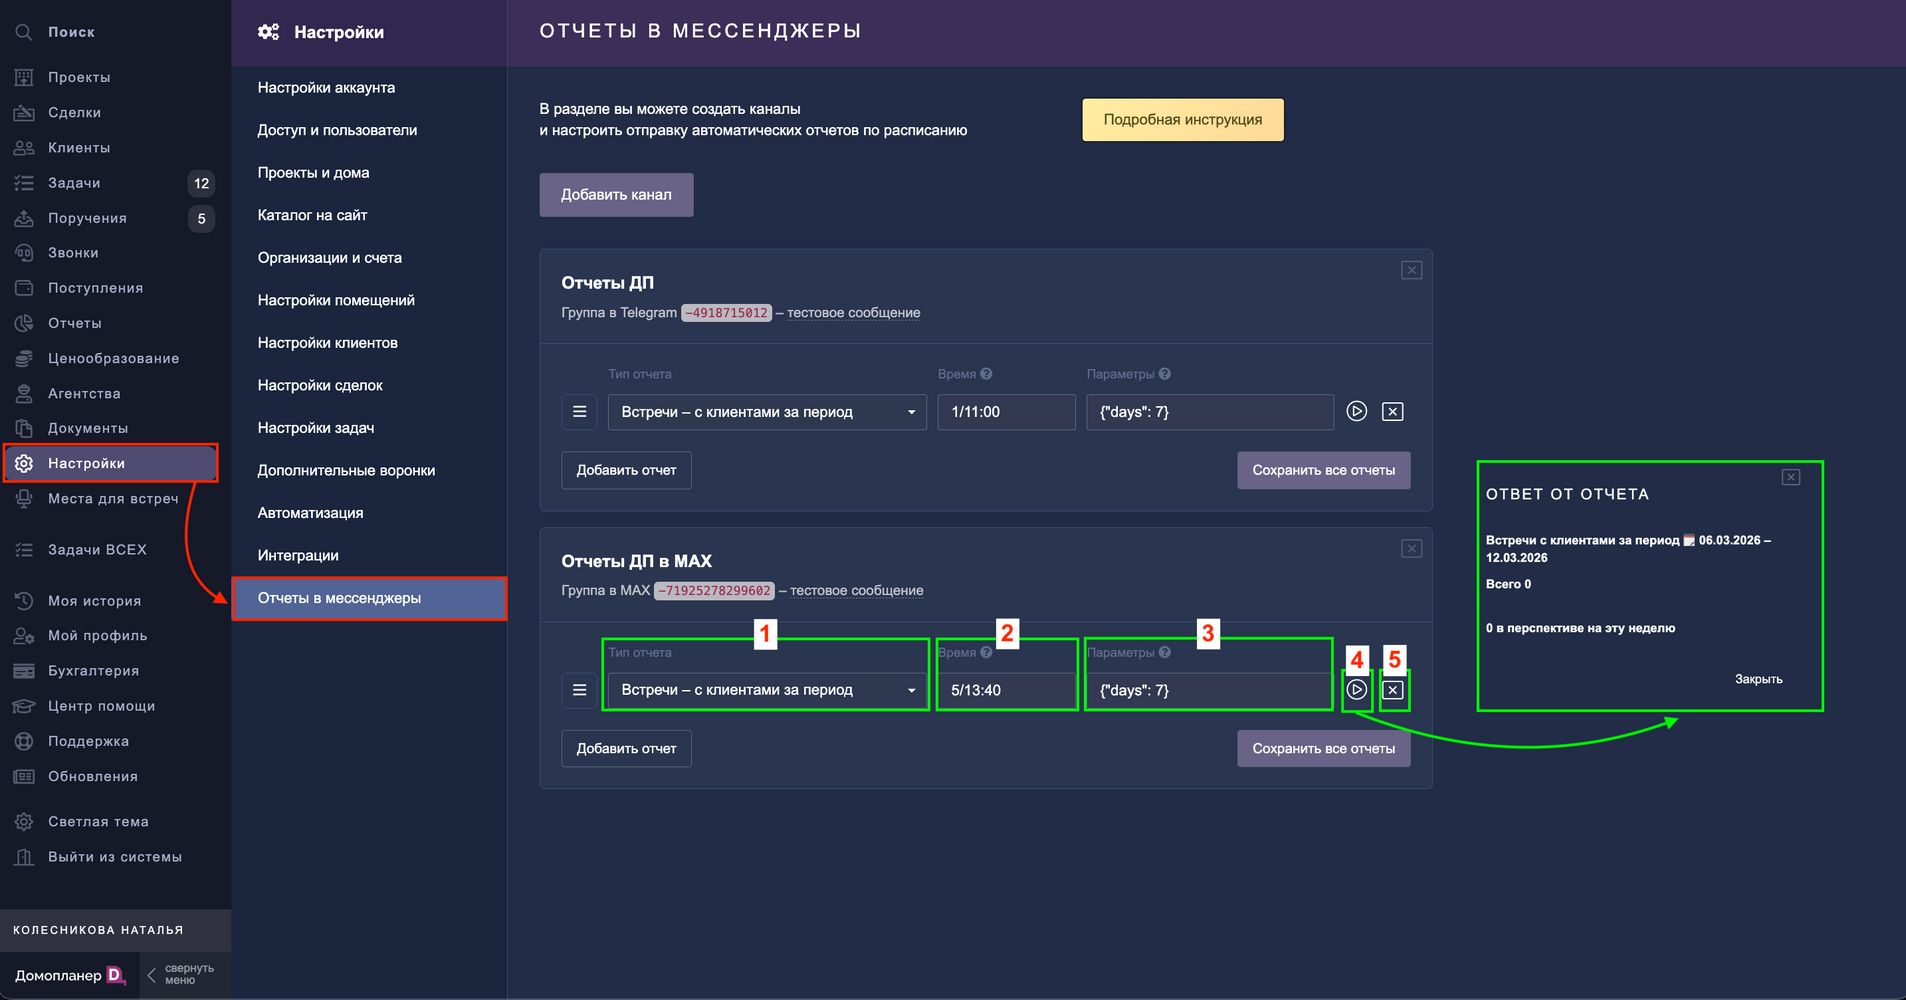Click the Ценообразование coins icon

[23, 358]
